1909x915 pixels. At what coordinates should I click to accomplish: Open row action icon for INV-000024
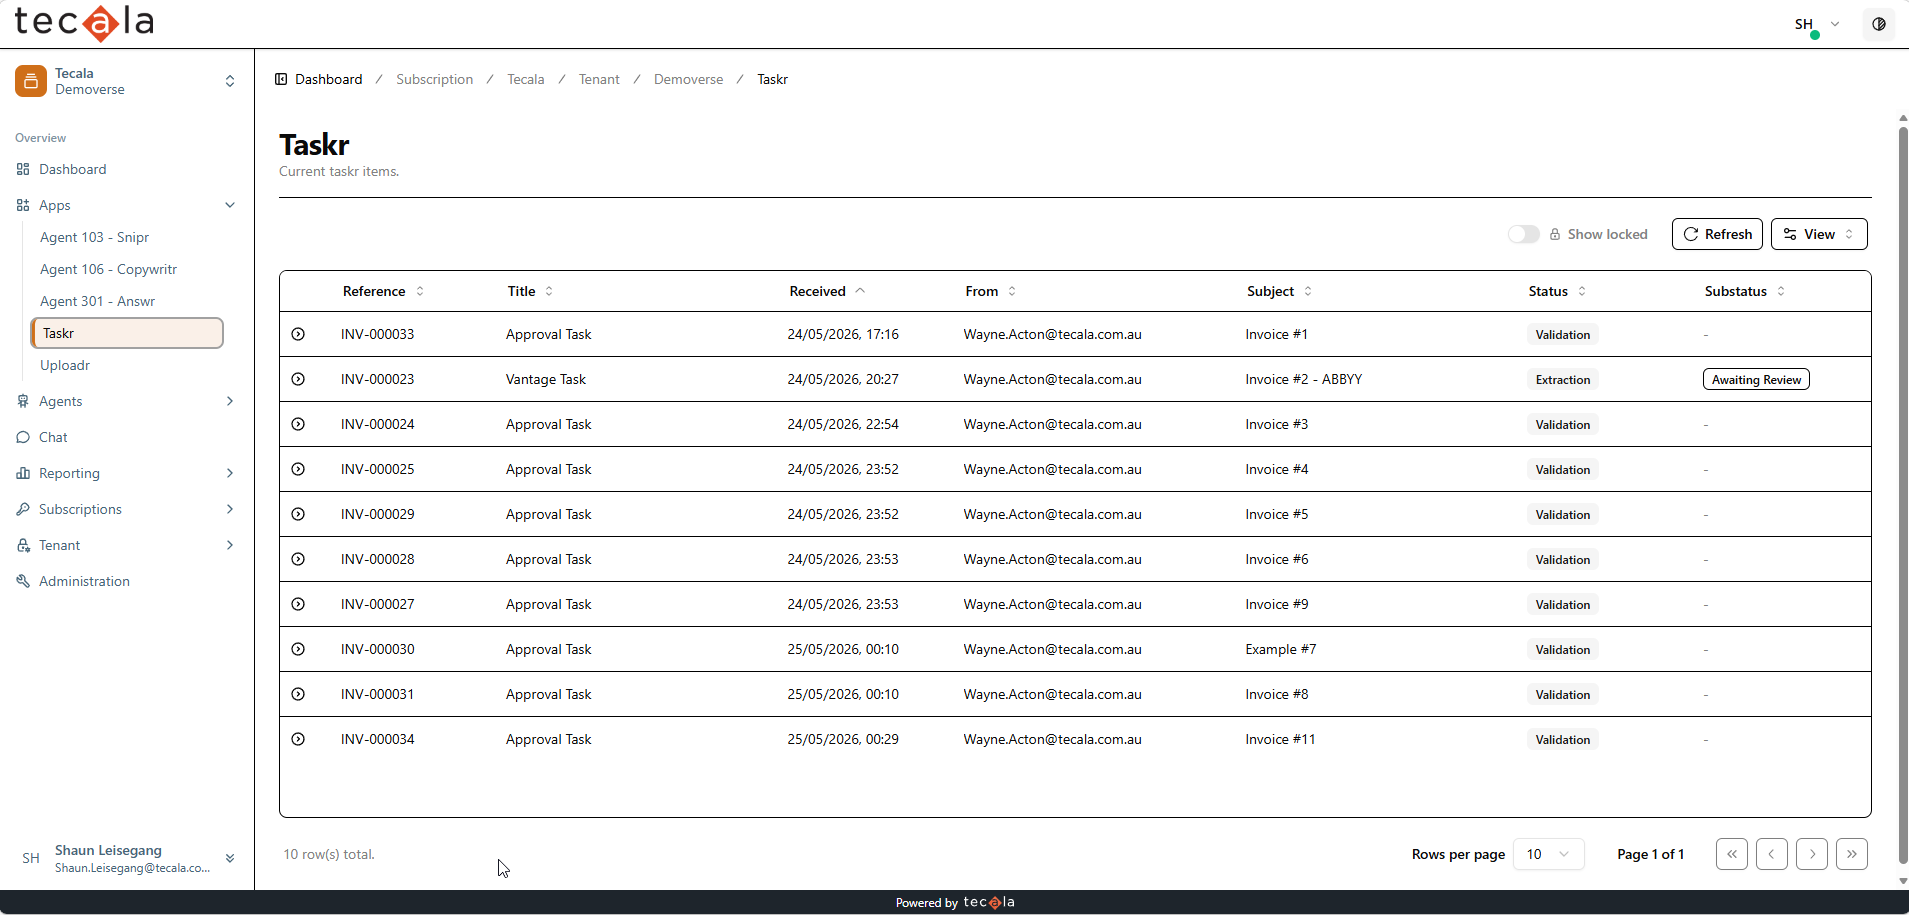[x=298, y=424]
